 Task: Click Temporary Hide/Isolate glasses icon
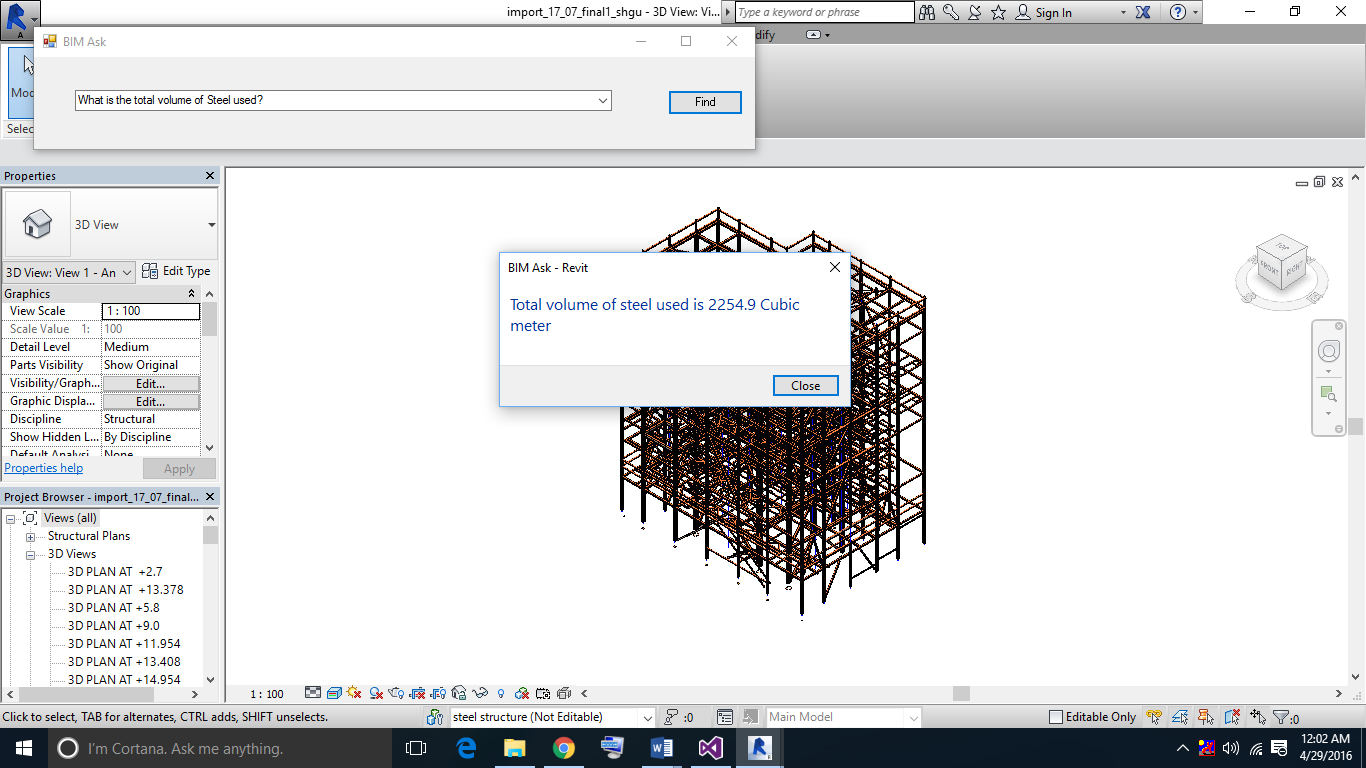(x=480, y=693)
